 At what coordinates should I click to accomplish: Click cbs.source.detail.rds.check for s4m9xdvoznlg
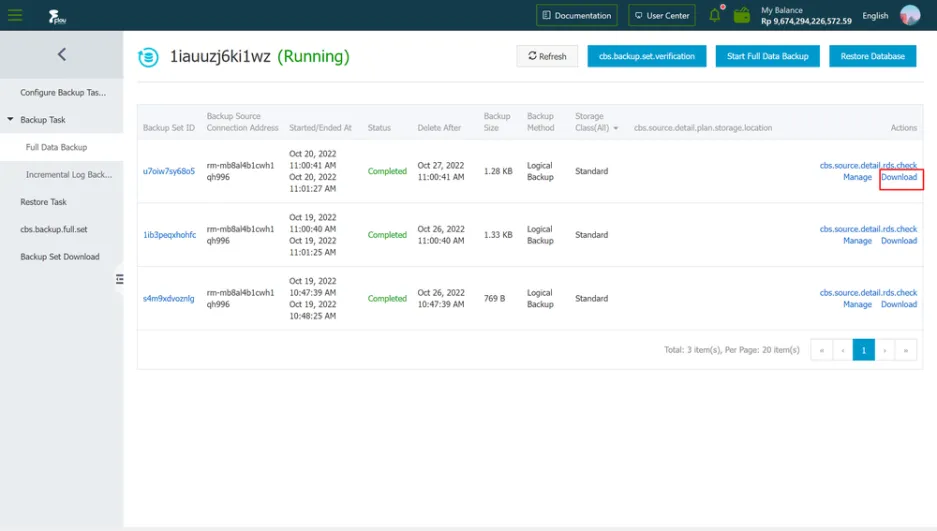[x=868, y=293]
